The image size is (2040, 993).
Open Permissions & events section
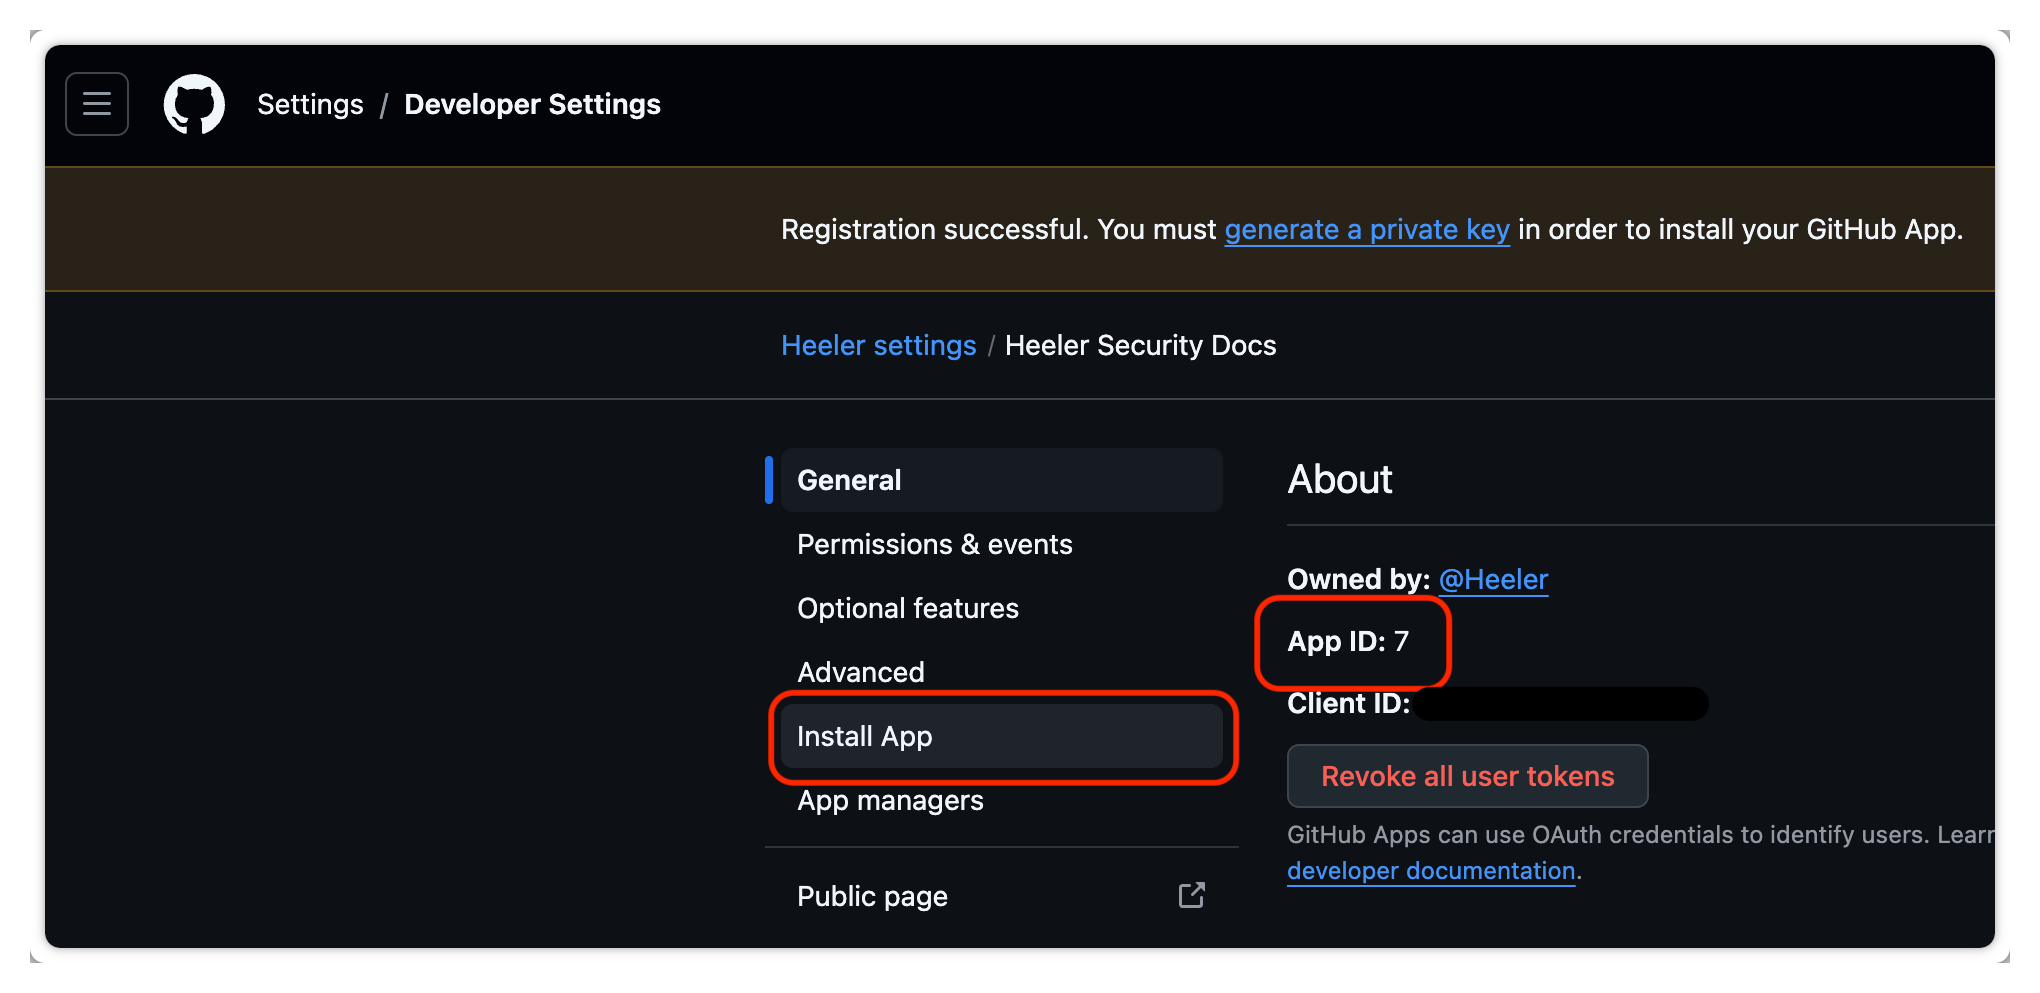pos(1001,544)
